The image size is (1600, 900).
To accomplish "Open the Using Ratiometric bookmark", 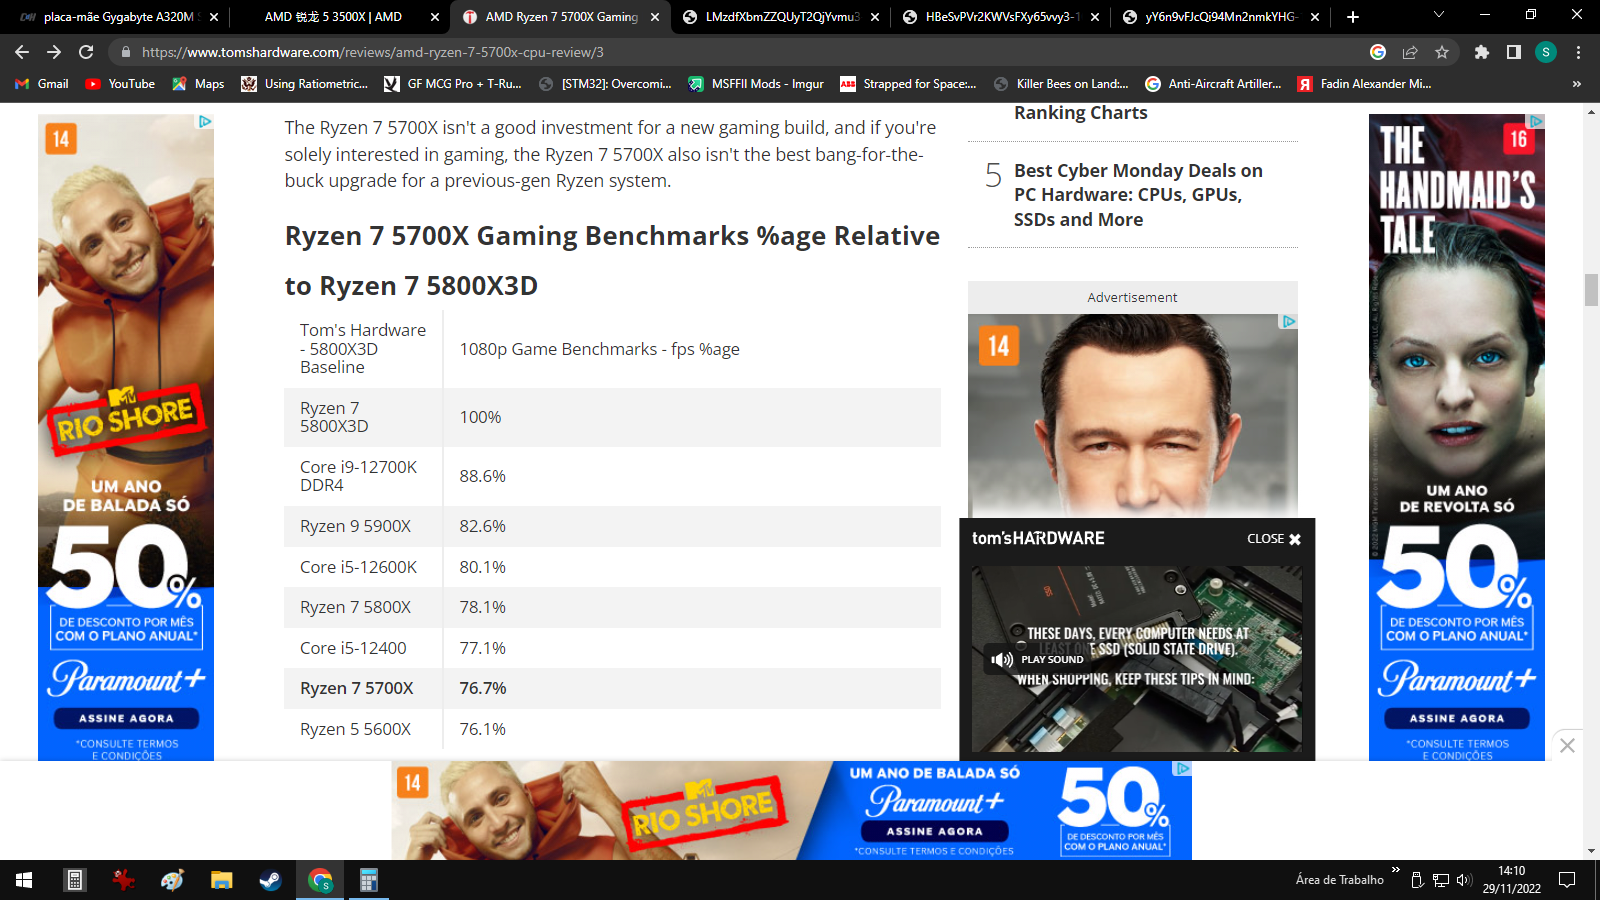I will click(305, 84).
